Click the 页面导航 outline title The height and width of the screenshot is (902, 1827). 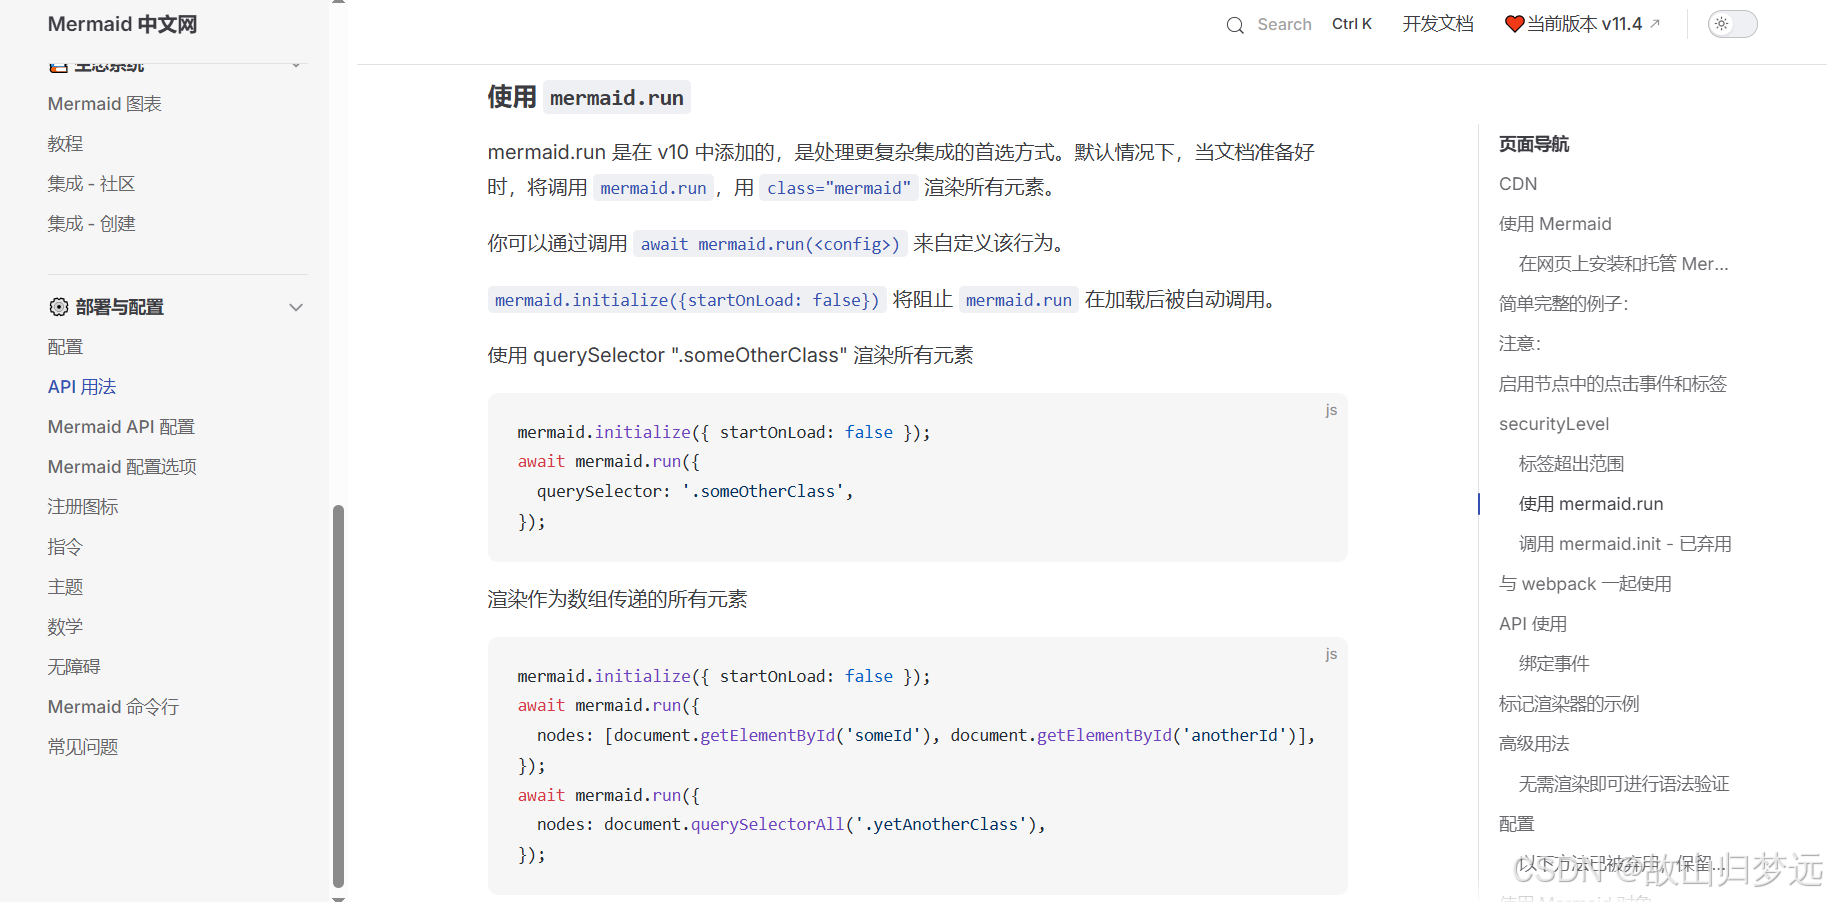(x=1534, y=144)
